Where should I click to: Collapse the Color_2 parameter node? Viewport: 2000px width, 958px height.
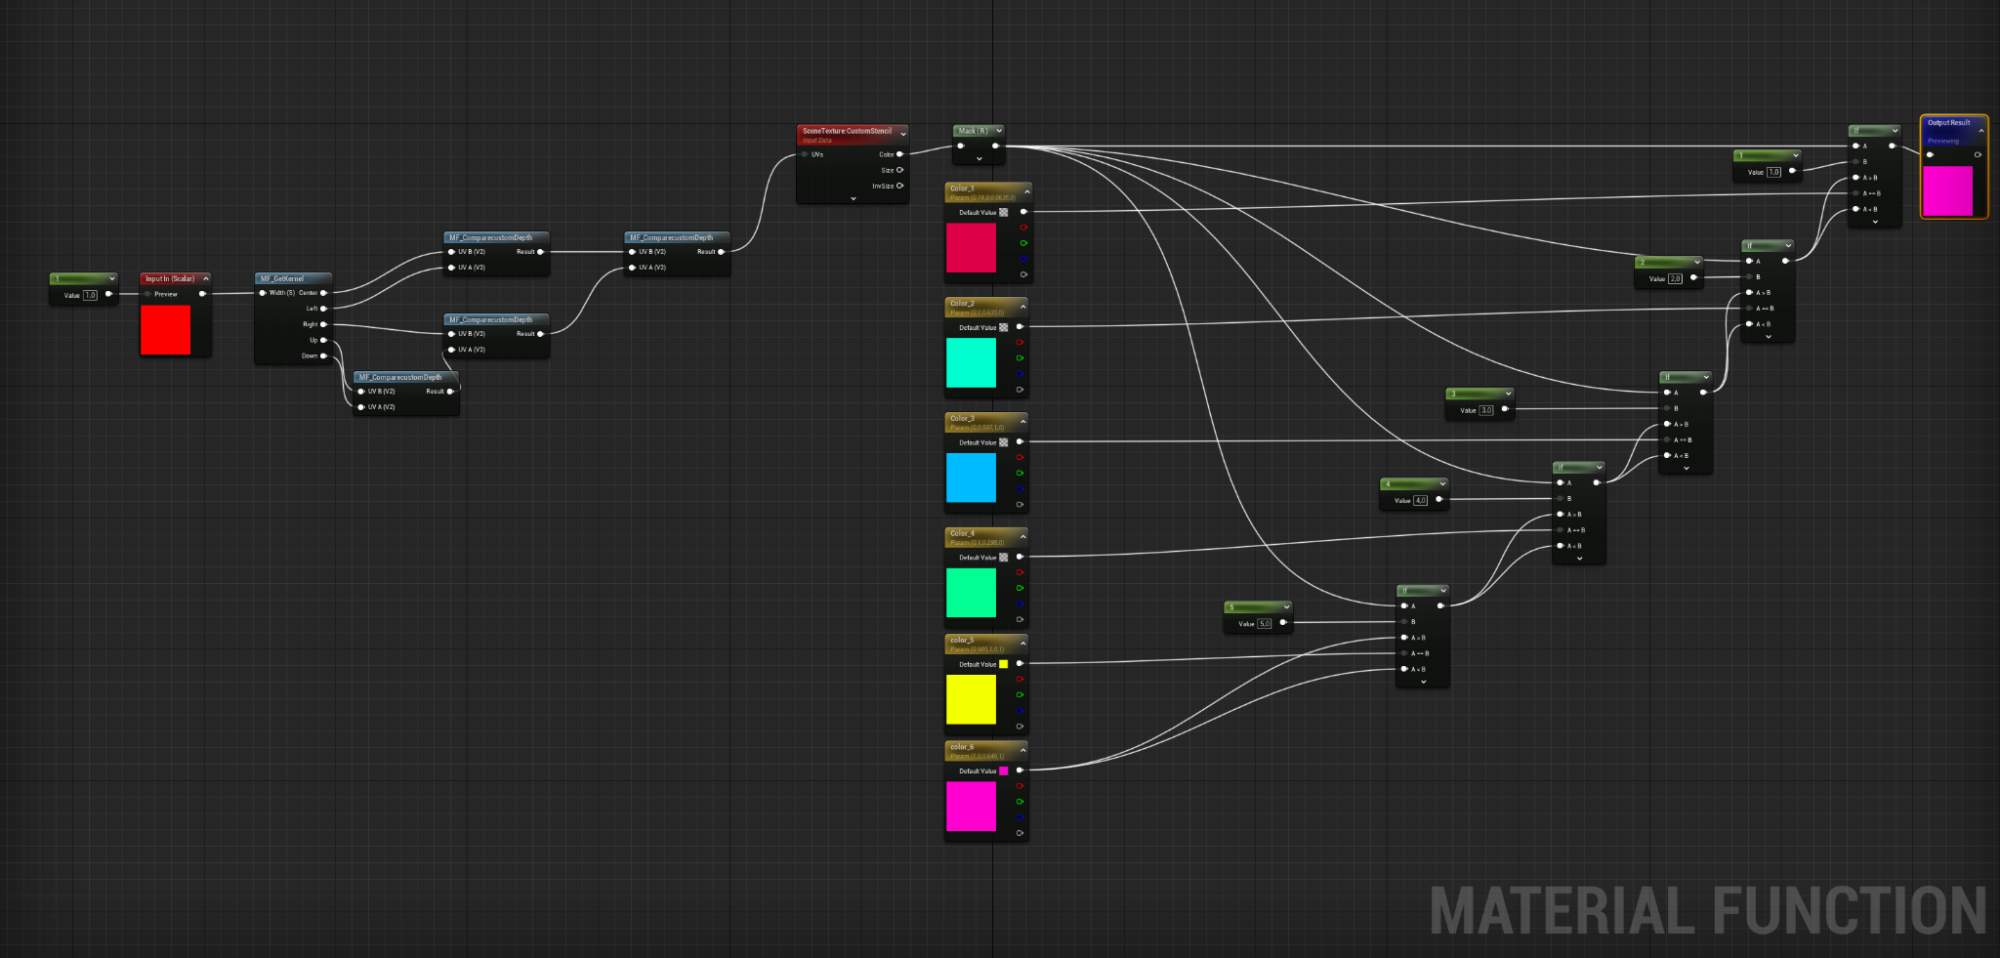tap(1023, 305)
